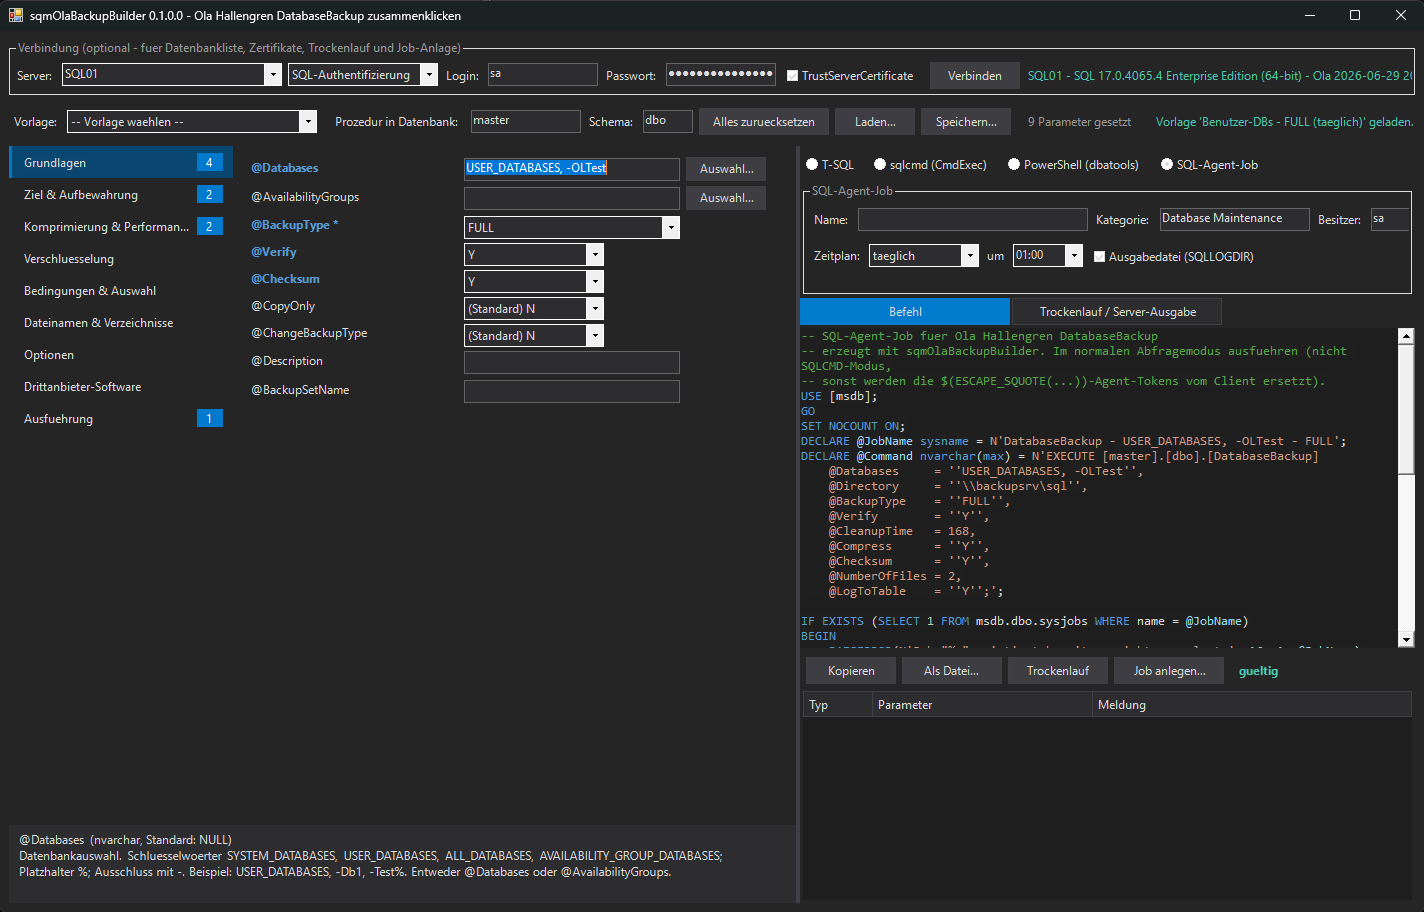This screenshot has width=1424, height=912.
Task: Open the Ausfuehrung section
Action: click(120, 418)
